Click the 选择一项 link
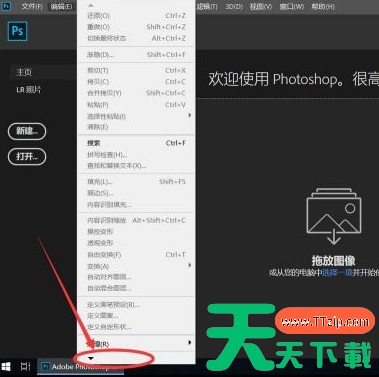Screen dimensions: 379x377 point(337,272)
